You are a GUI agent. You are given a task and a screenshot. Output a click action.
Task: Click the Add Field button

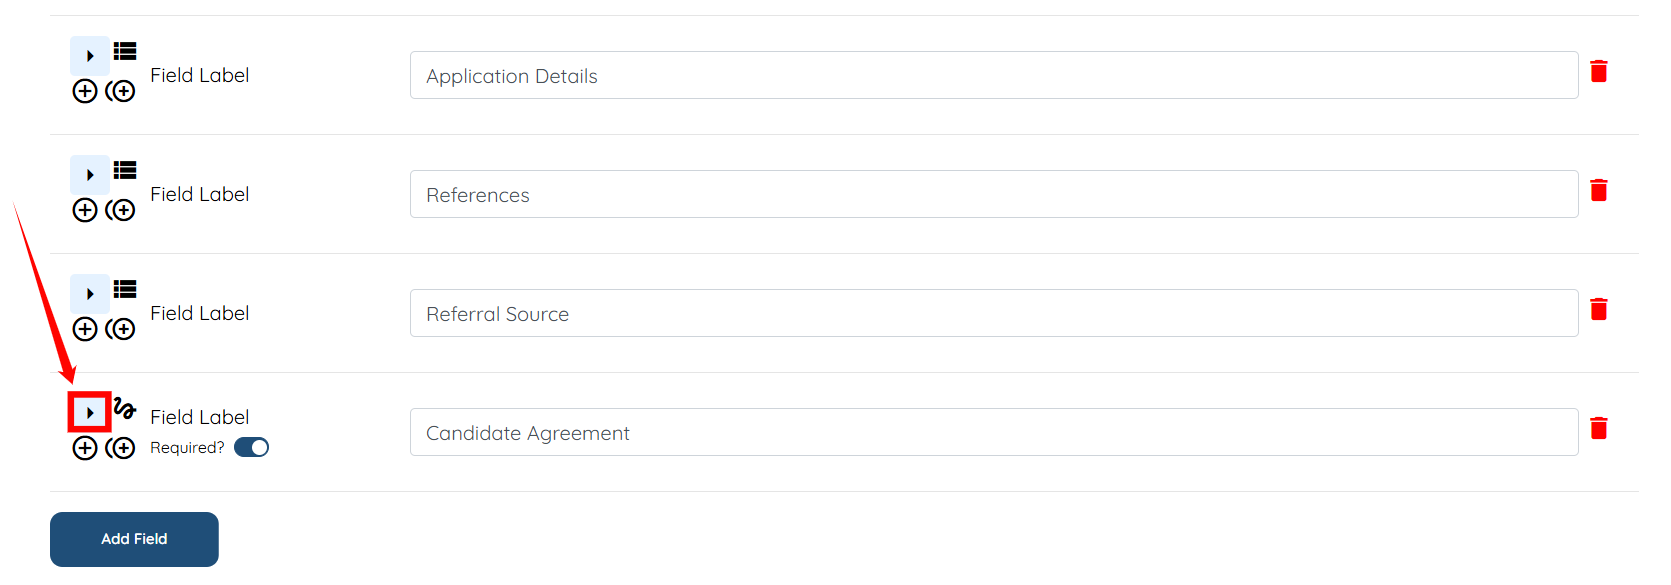[134, 539]
